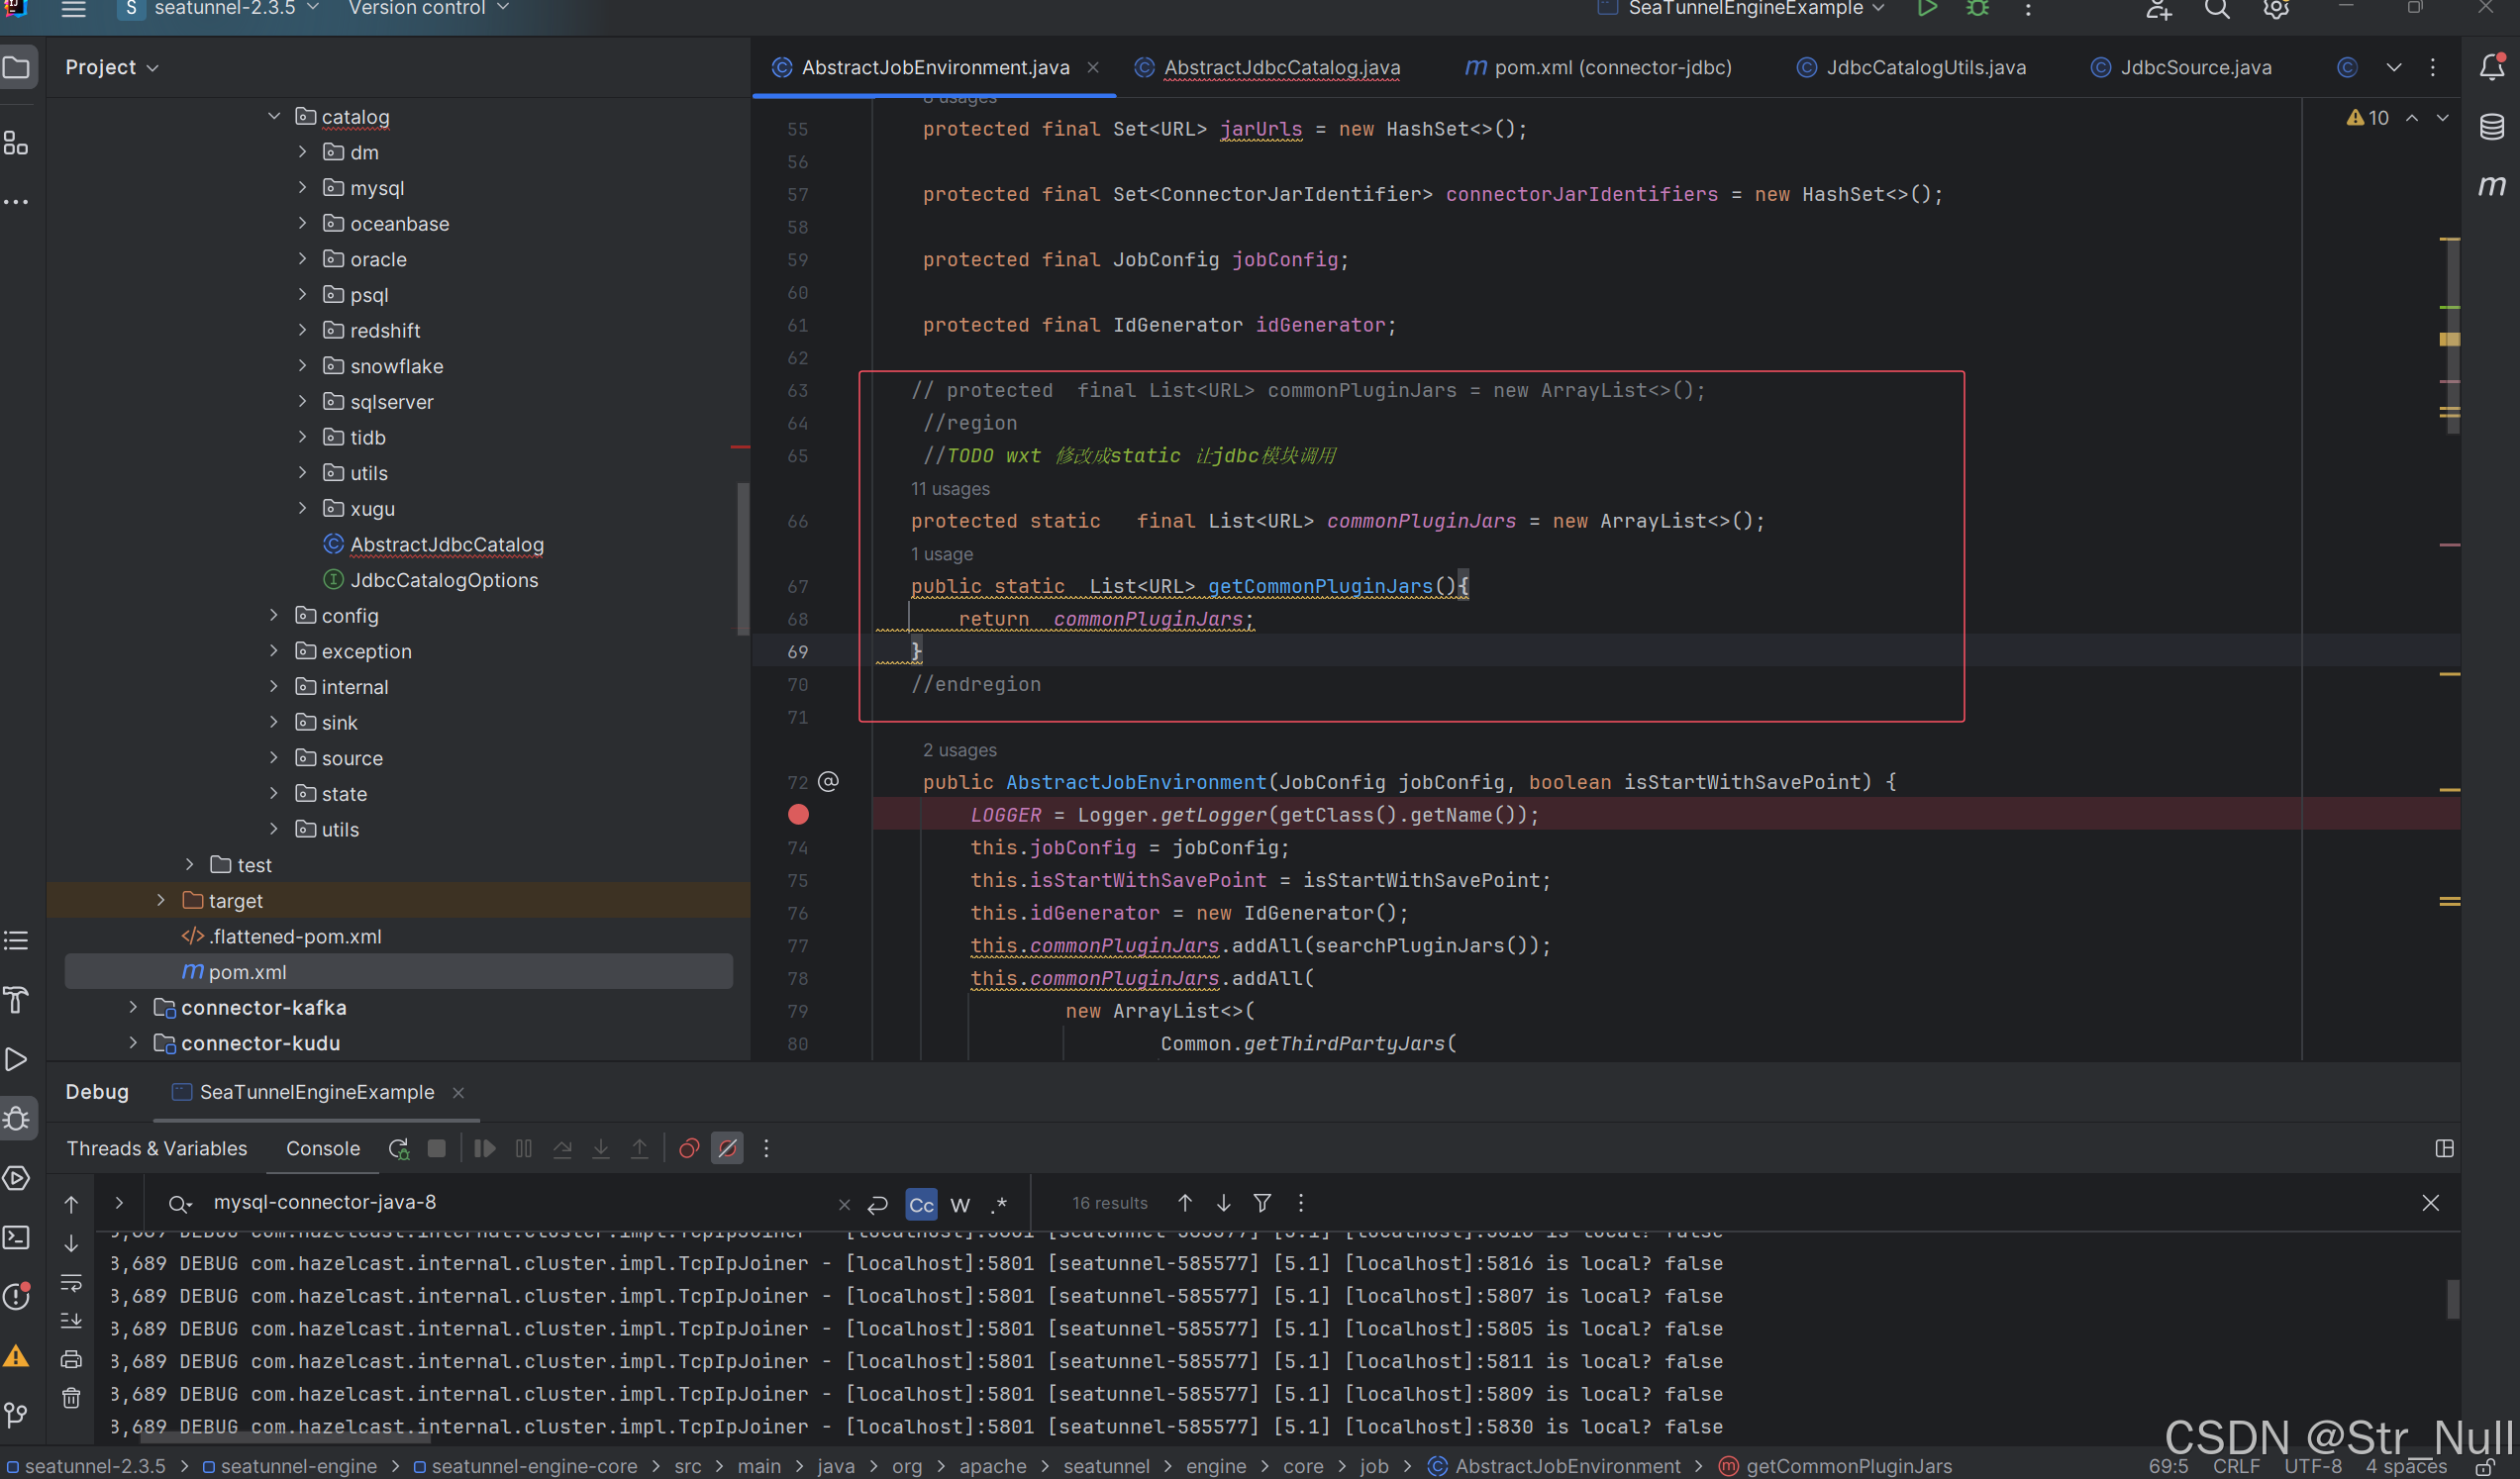
Task: Close the SeaTunnelEngineExample debug tab
Action: tap(458, 1093)
